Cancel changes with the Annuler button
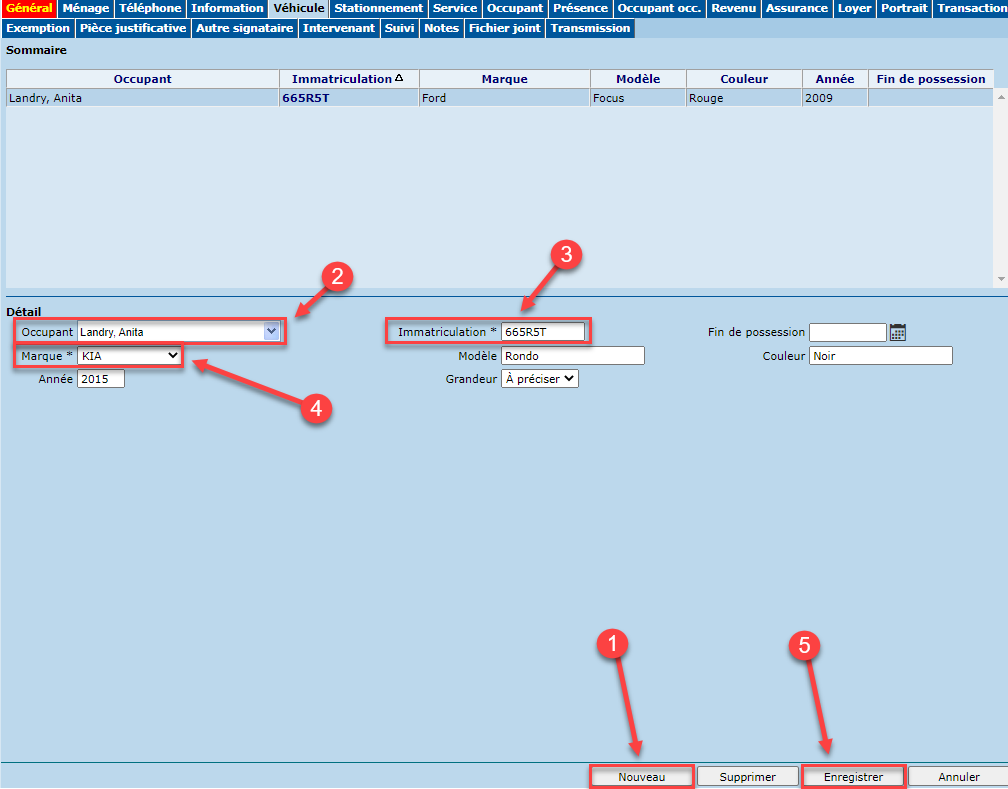This screenshot has height=789, width=1008. 957,777
